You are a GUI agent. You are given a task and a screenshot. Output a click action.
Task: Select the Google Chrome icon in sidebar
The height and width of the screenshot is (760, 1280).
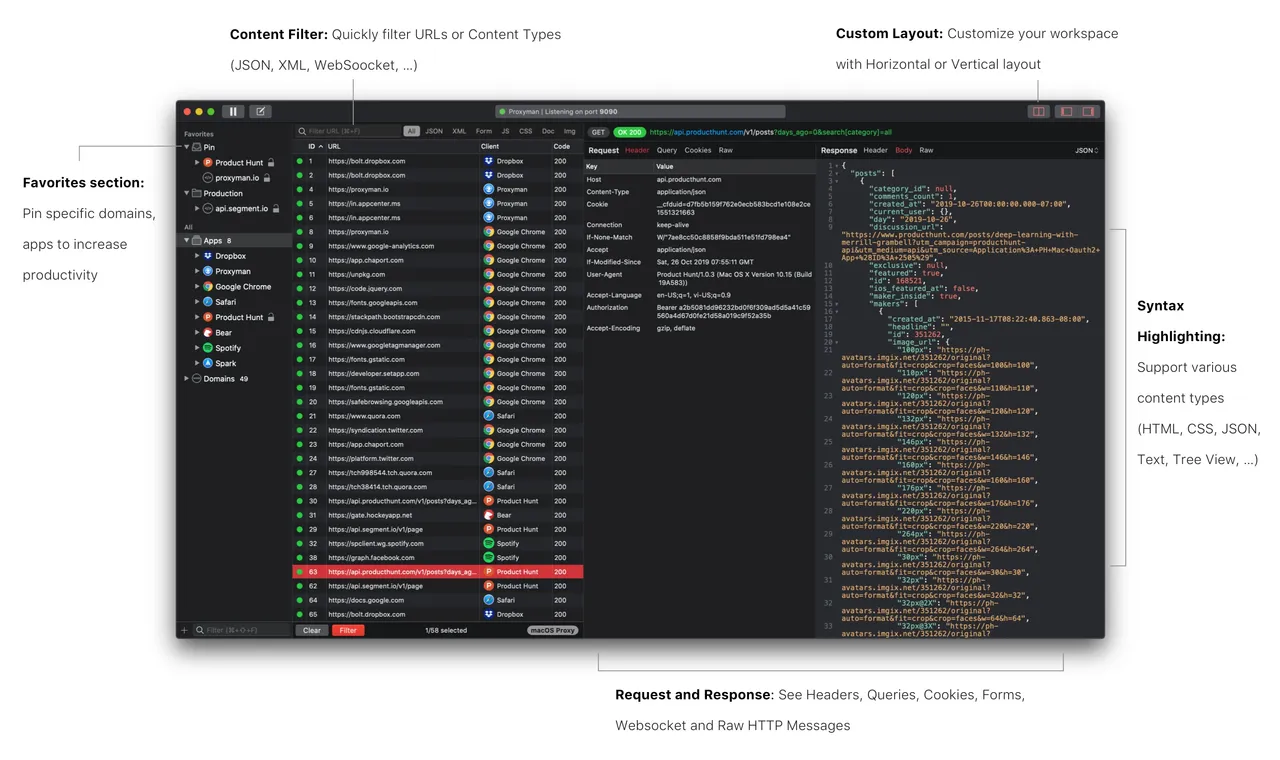coord(208,287)
